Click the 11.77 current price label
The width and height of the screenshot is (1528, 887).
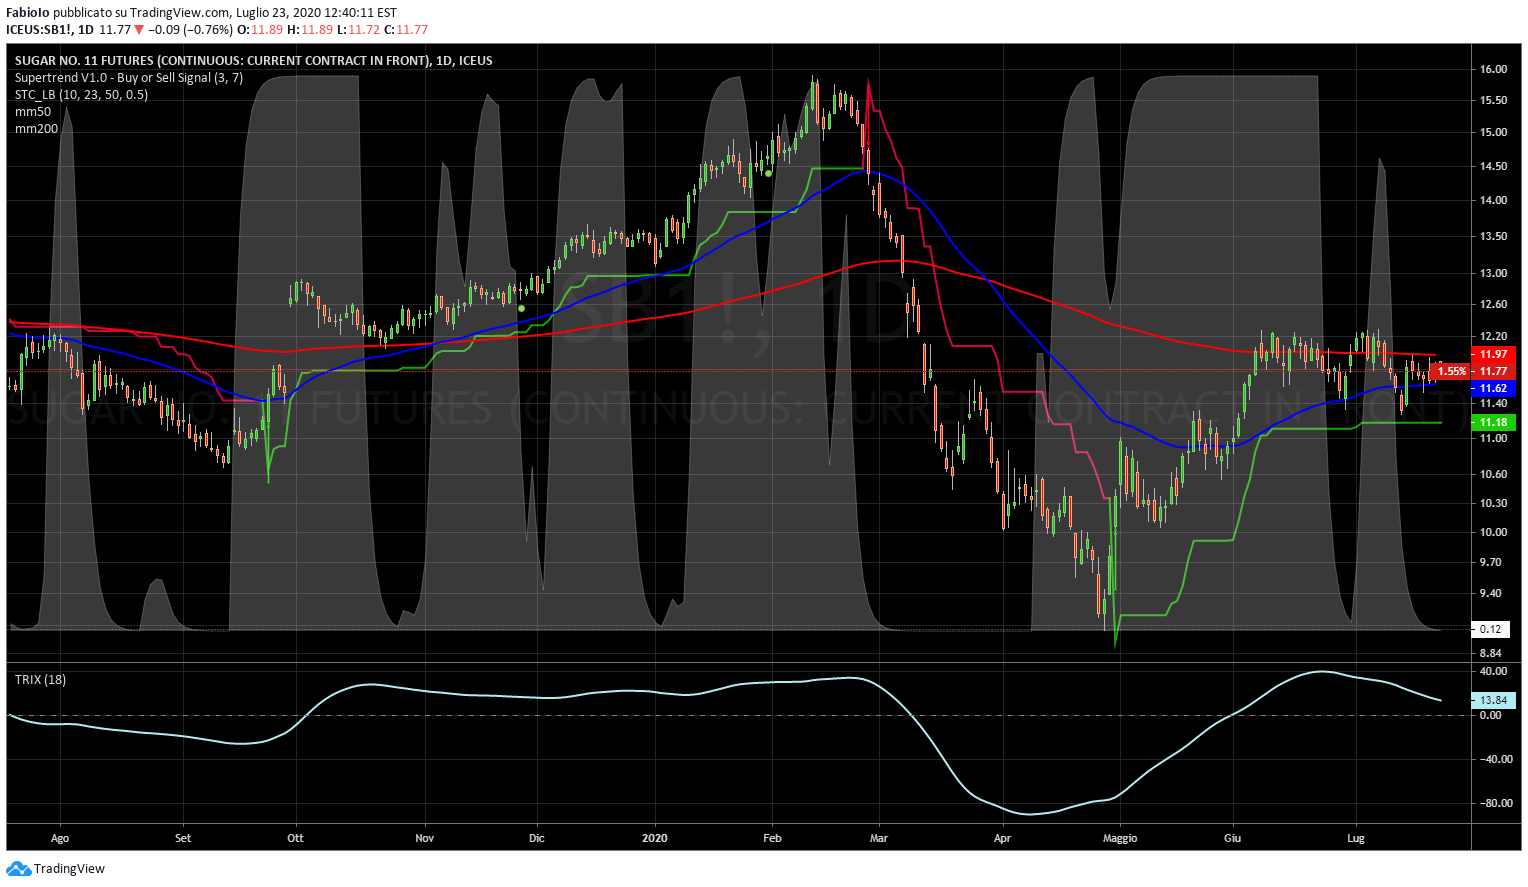1493,371
